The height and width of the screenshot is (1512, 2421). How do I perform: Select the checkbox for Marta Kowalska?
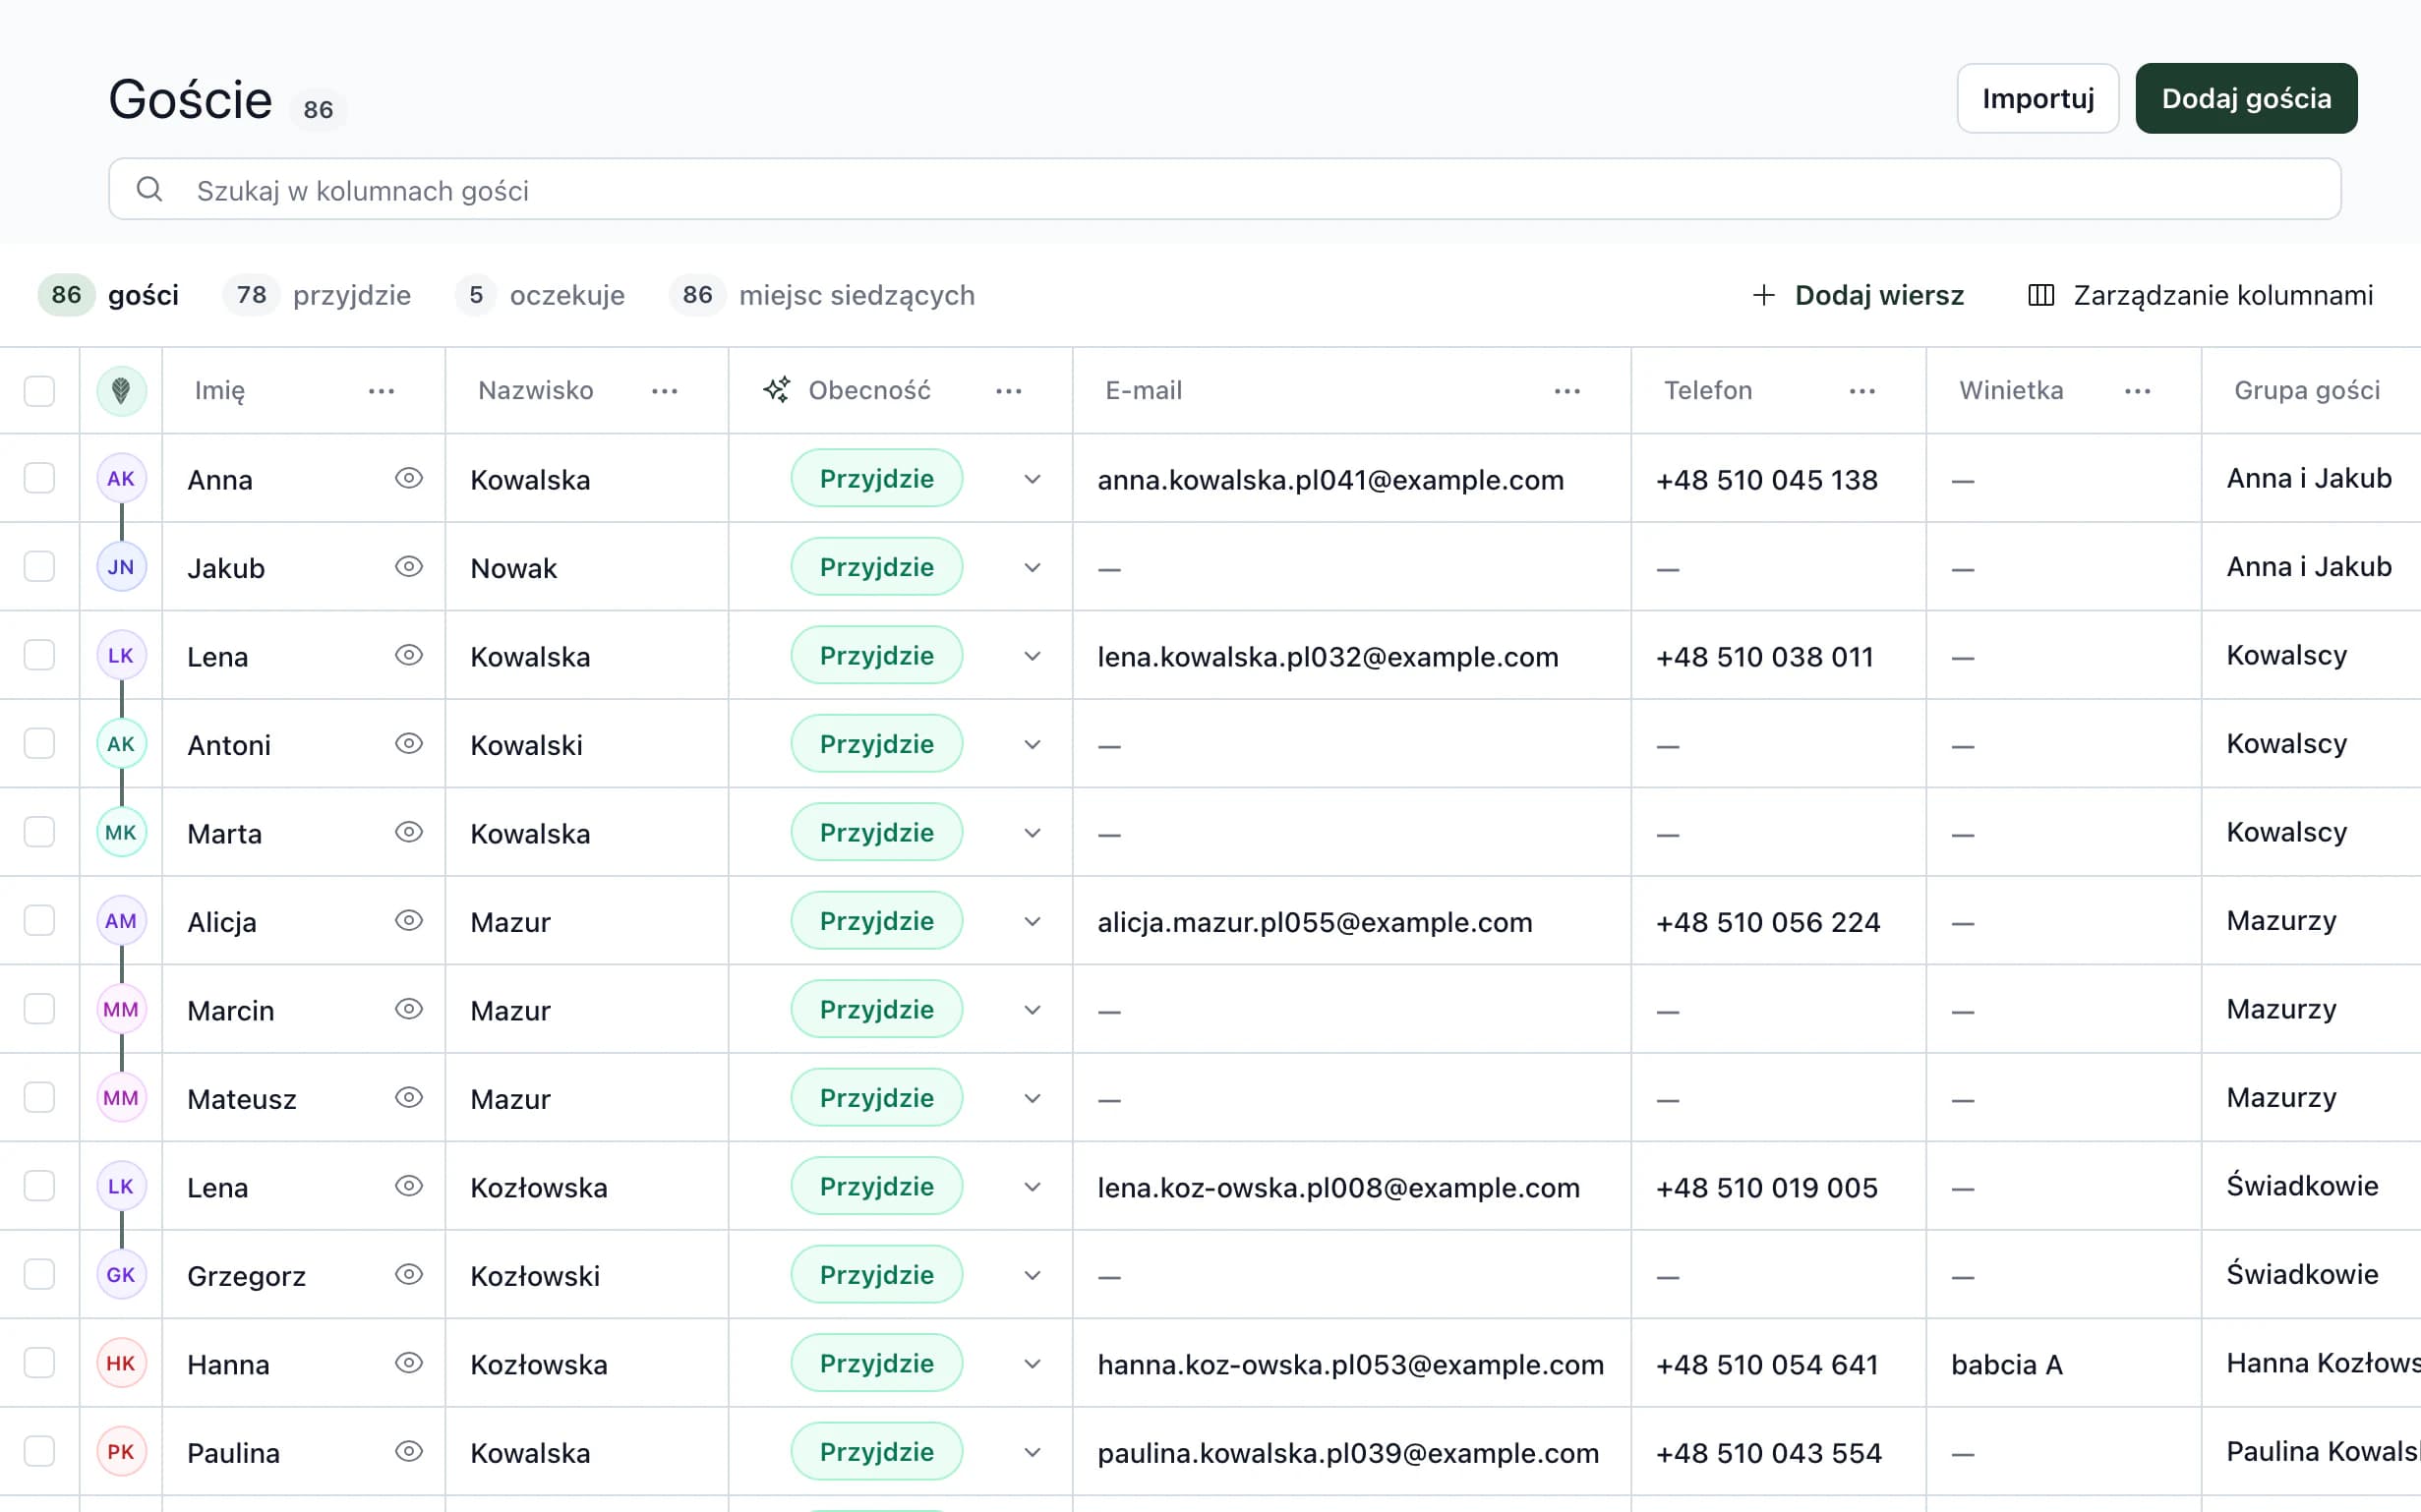[x=39, y=832]
